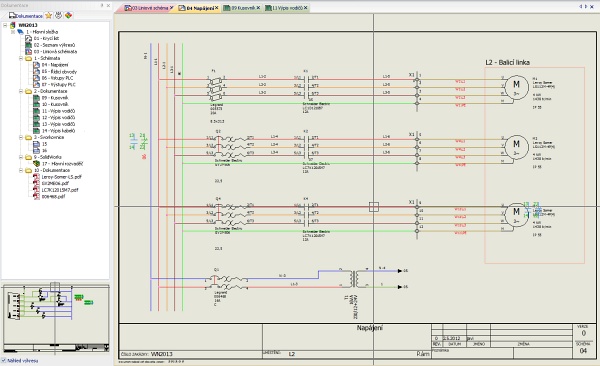This screenshot has height=366, width=600.
Task: Select the top motor M symbol
Action: (516, 88)
